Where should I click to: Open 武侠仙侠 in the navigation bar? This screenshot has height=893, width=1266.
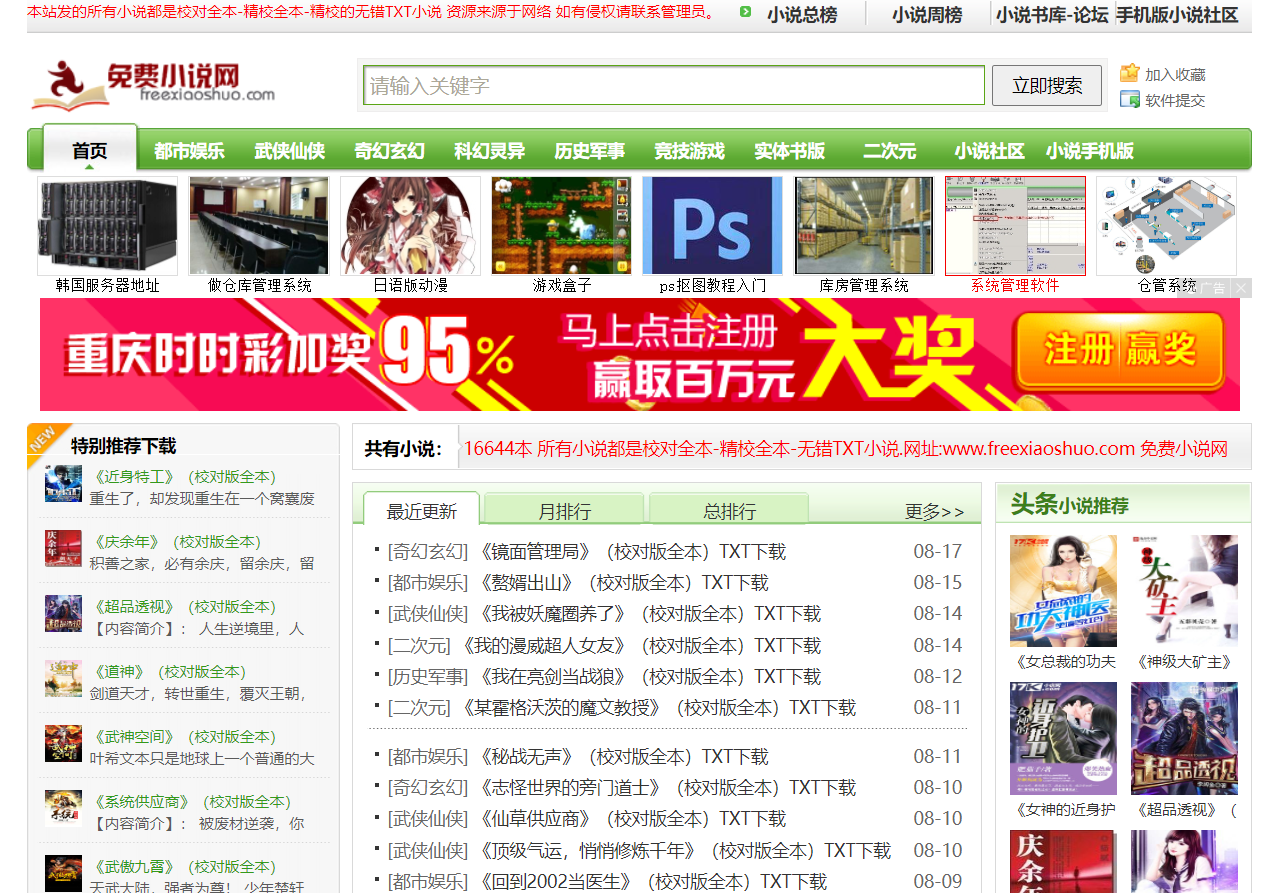(289, 151)
